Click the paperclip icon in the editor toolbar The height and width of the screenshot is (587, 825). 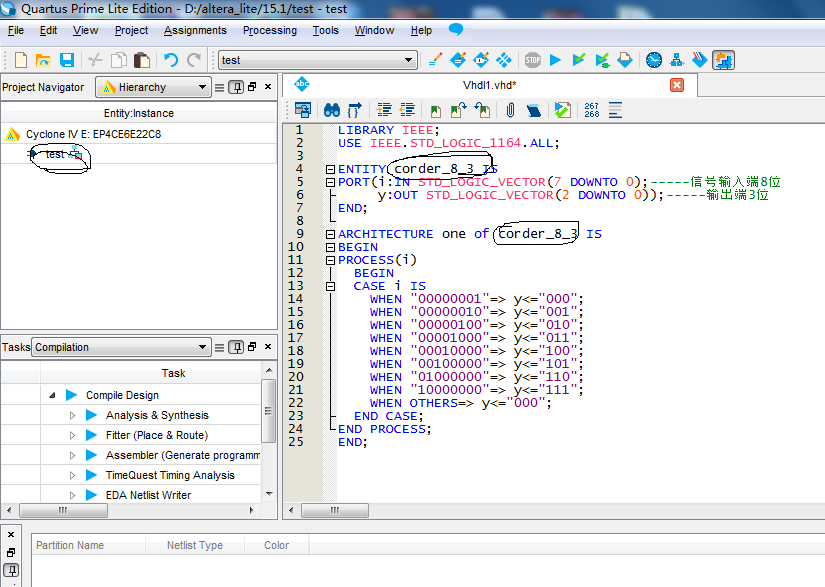(x=510, y=109)
